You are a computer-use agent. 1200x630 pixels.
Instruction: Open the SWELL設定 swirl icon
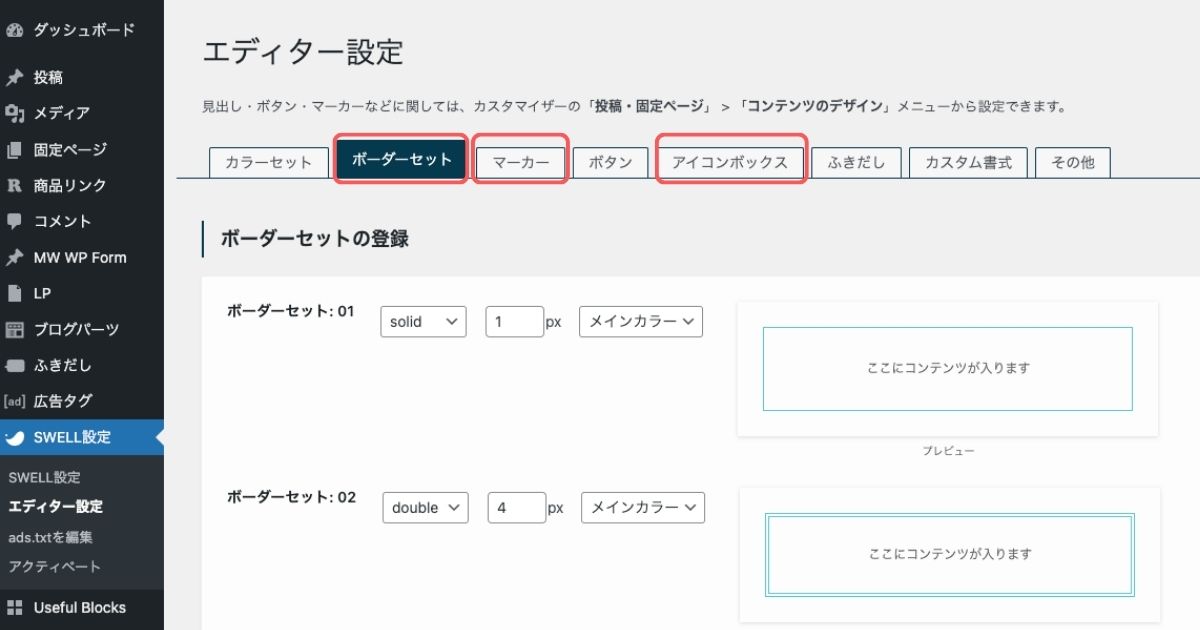tap(14, 437)
